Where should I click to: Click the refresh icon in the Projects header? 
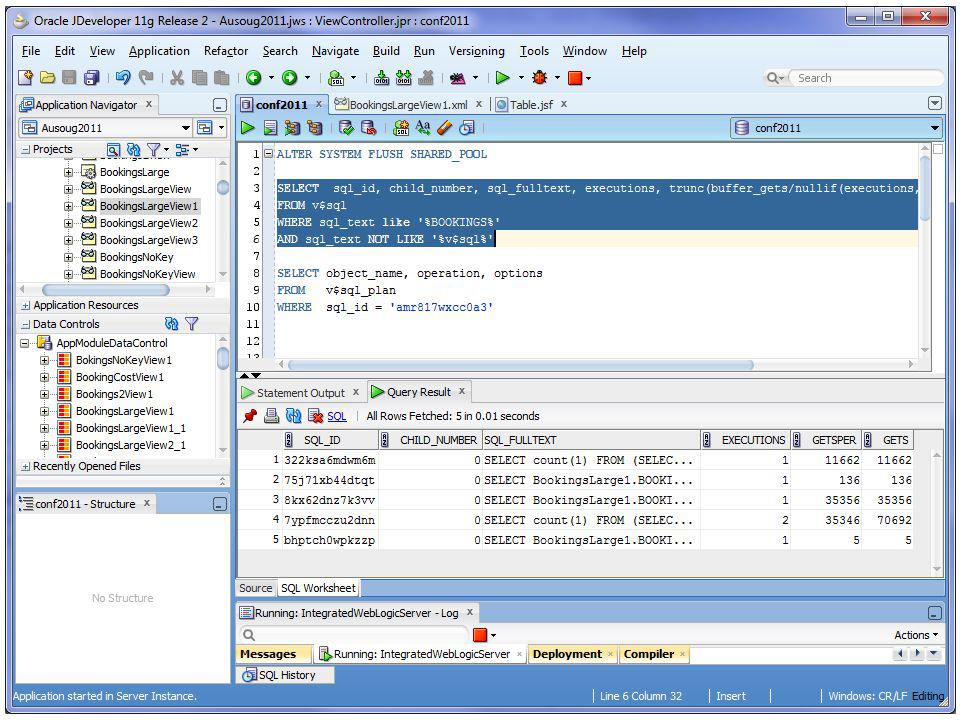pos(133,149)
